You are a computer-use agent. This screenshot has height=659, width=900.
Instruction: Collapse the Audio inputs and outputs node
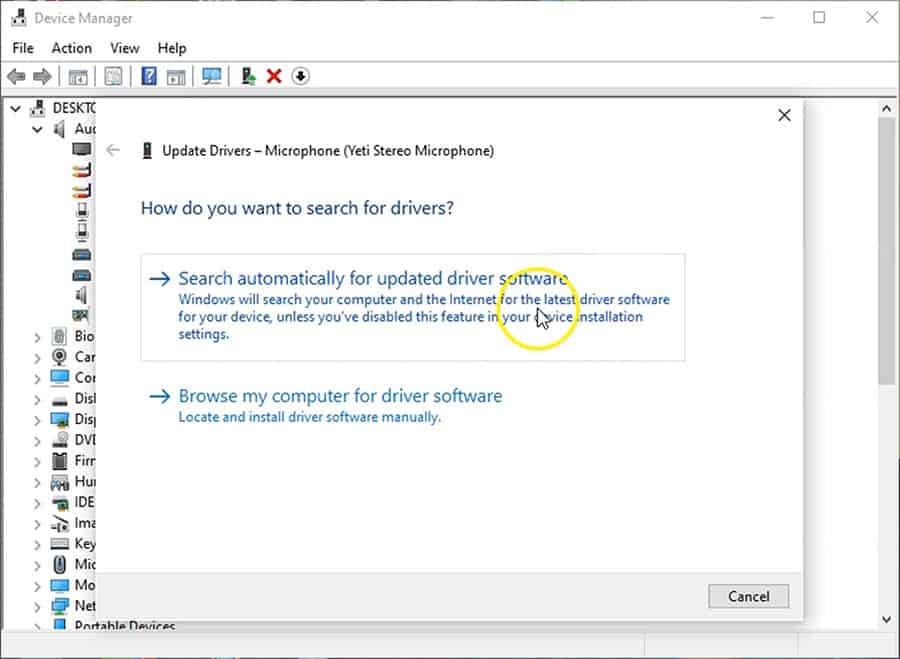(x=37, y=129)
